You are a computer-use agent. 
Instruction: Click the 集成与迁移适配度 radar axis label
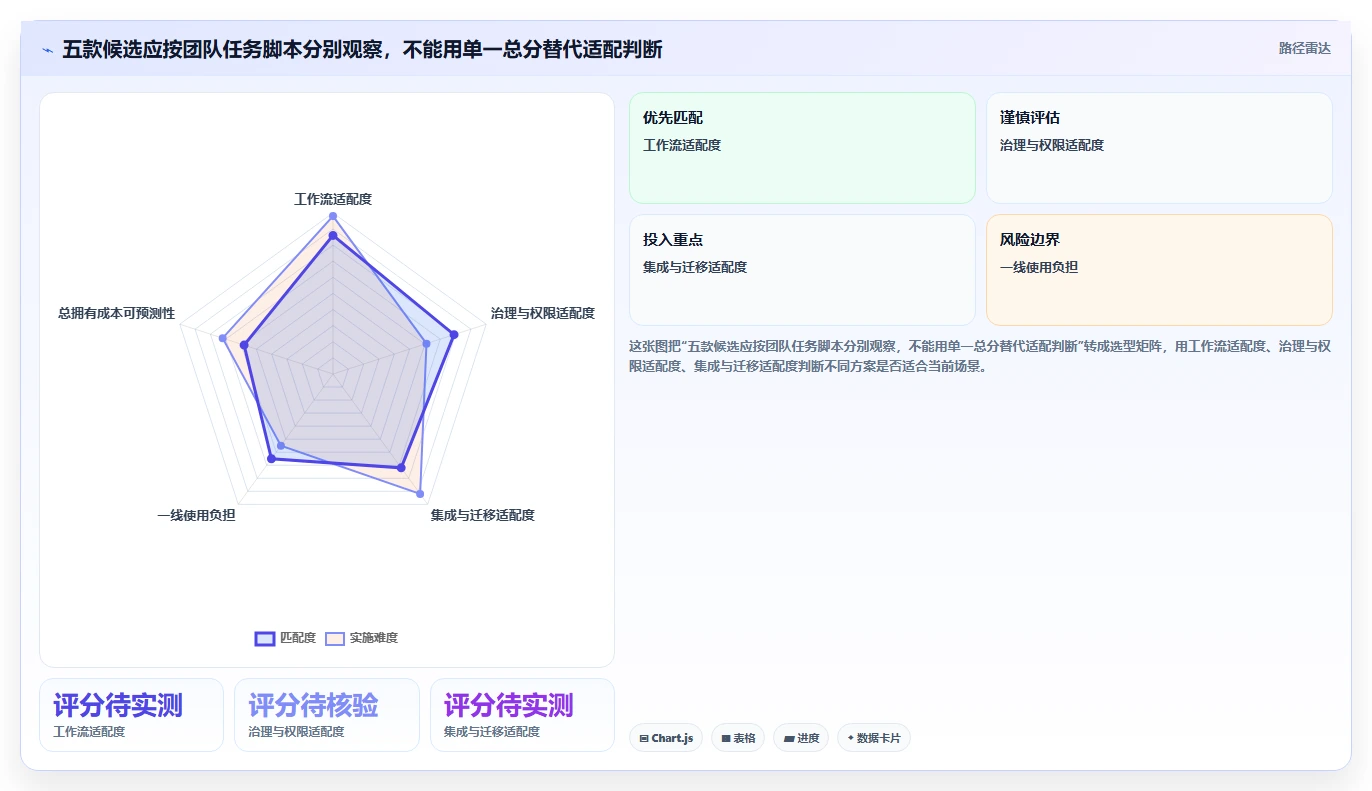tap(483, 515)
